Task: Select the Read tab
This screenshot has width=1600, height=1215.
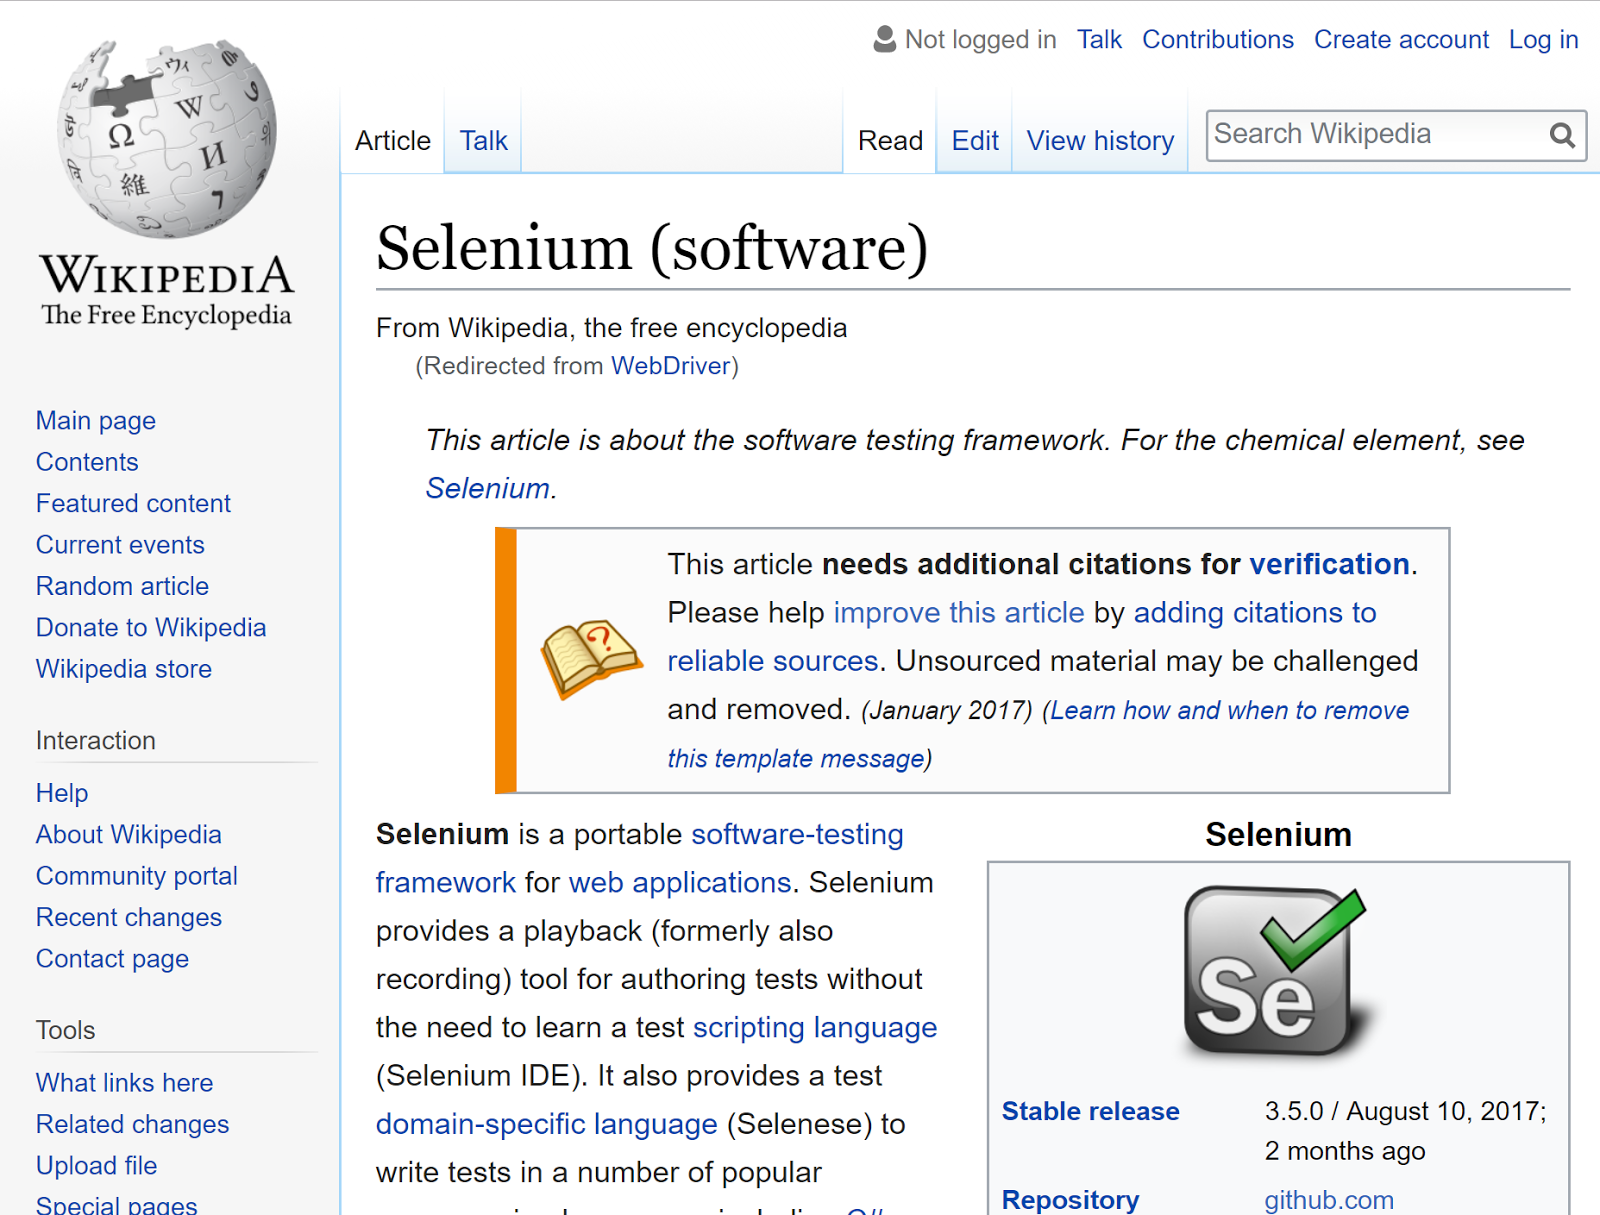Action: coord(890,141)
